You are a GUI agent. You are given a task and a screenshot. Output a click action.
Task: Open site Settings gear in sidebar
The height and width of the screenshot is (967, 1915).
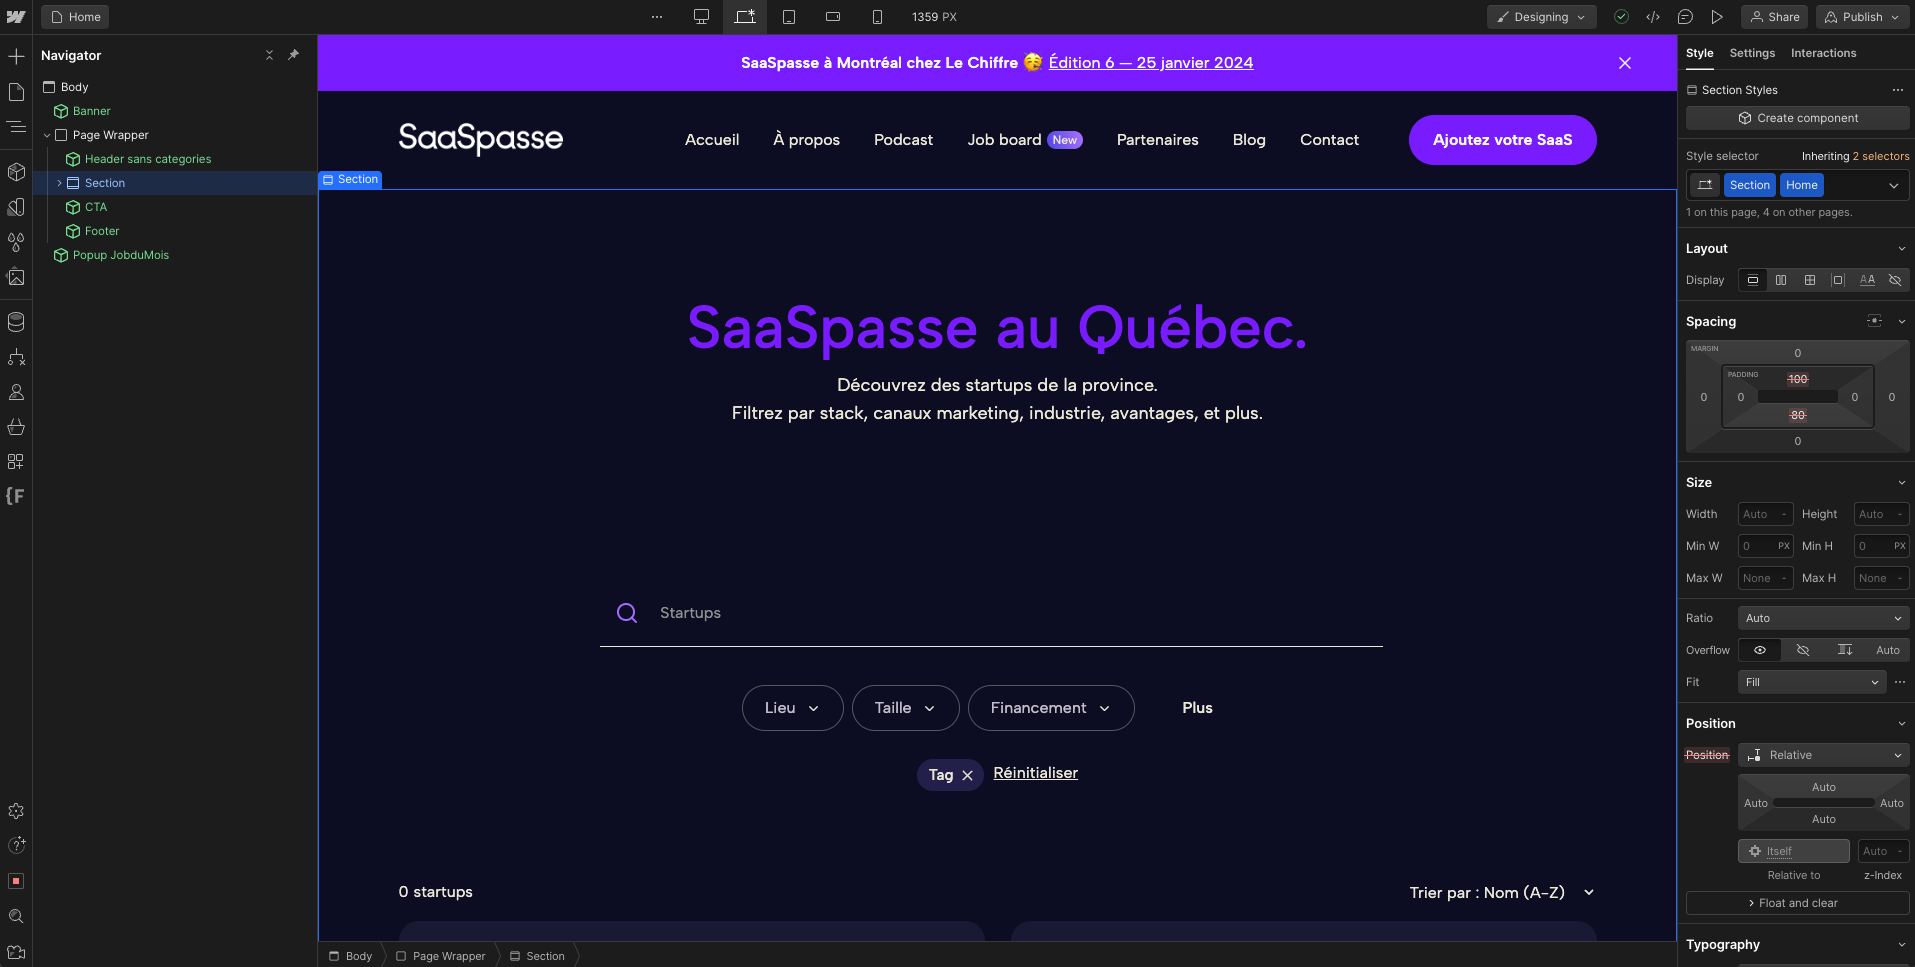16,811
